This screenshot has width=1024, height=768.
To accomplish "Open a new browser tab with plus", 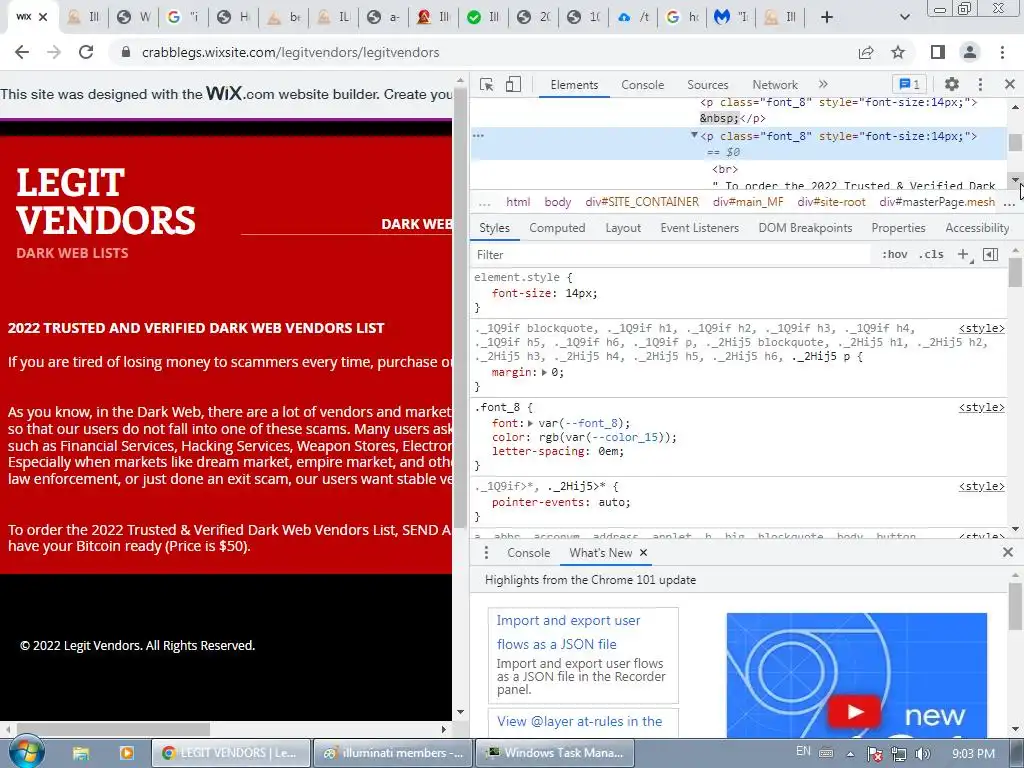I will pyautogui.click(x=827, y=18).
